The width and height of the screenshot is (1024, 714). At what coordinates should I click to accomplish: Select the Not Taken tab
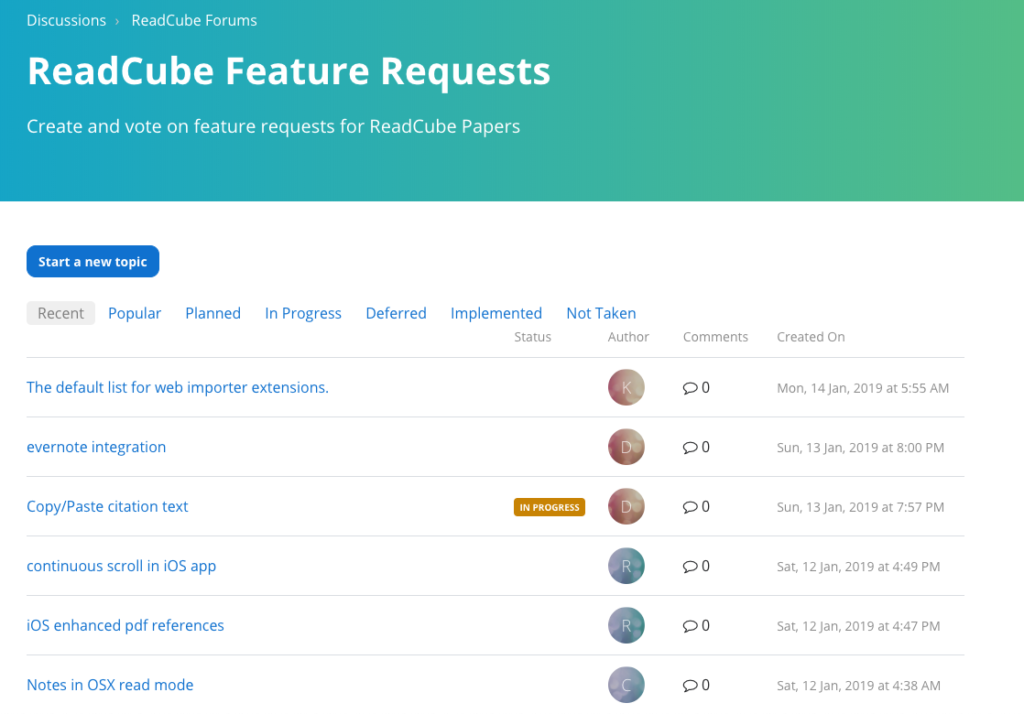coord(601,313)
